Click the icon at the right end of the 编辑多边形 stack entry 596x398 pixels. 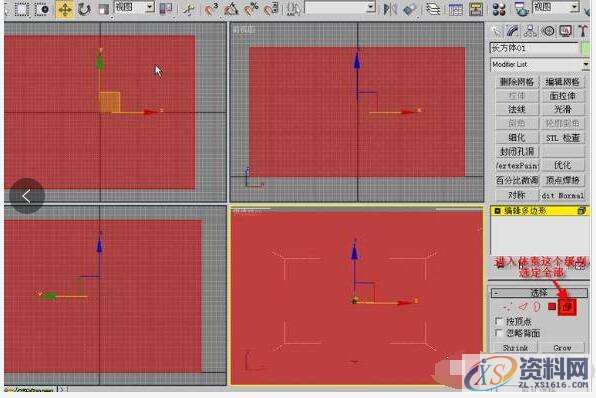tap(581, 211)
